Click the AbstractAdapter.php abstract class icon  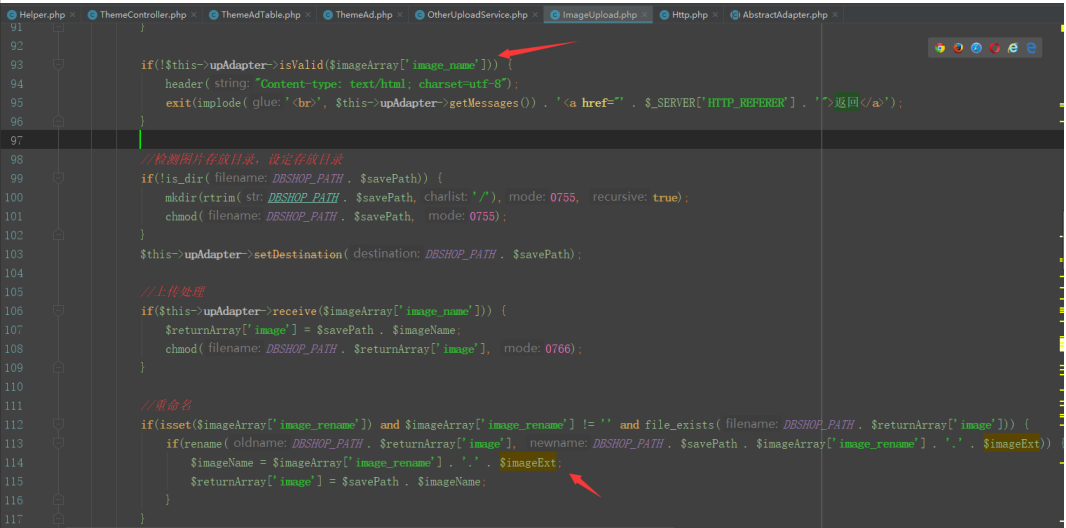pyautogui.click(x=735, y=14)
